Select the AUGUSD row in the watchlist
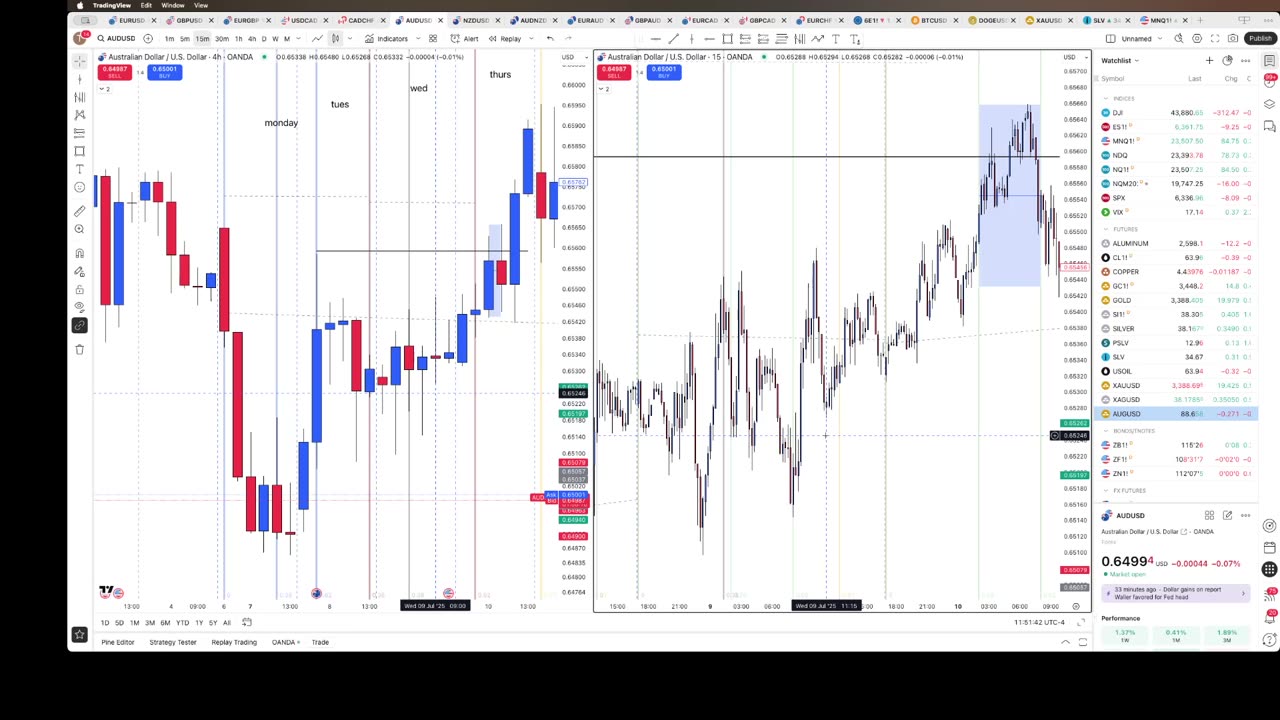This screenshot has height=720, width=1280. pyautogui.click(x=1178, y=414)
